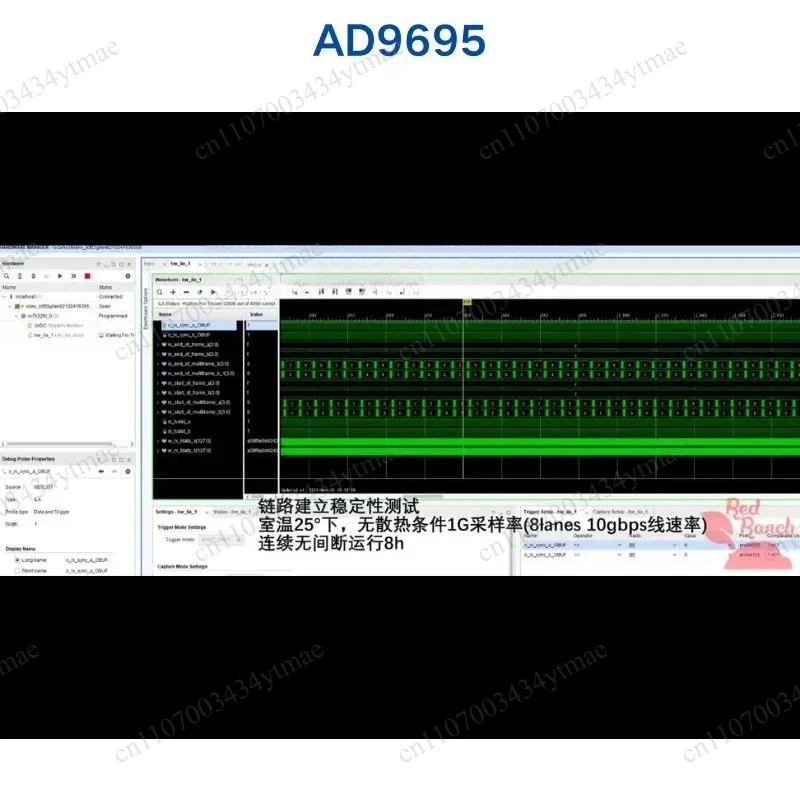The width and height of the screenshot is (800, 800).
Task: Expand all items in the Hardware panel
Action: click(x=33, y=276)
